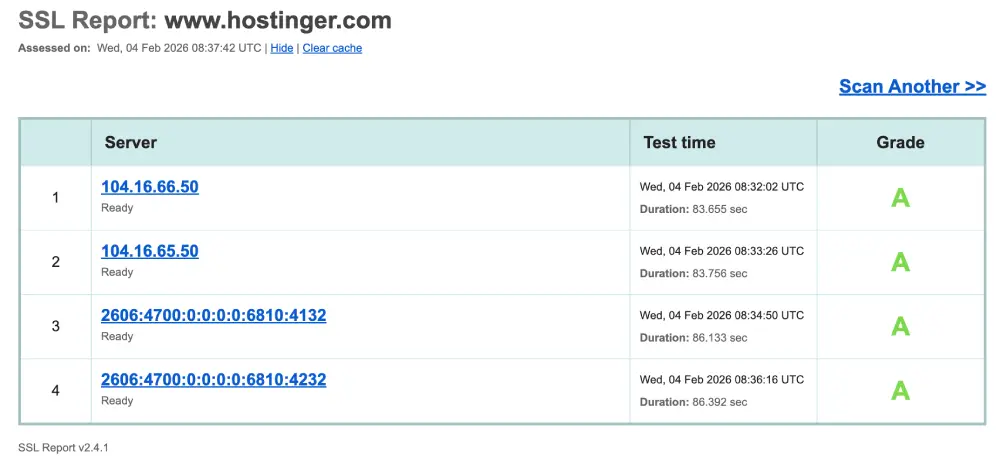The height and width of the screenshot is (465, 1000).
Task: Open the Scan Another >> link
Action: (913, 87)
